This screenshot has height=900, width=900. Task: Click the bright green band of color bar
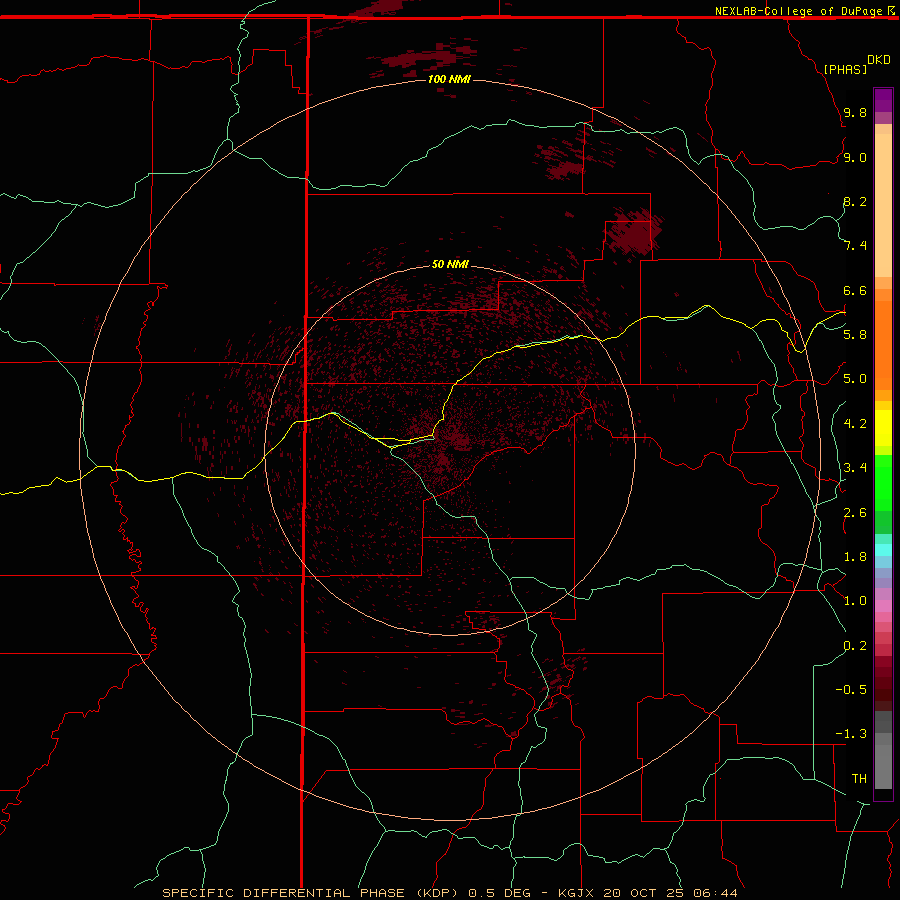pyautogui.click(x=883, y=483)
